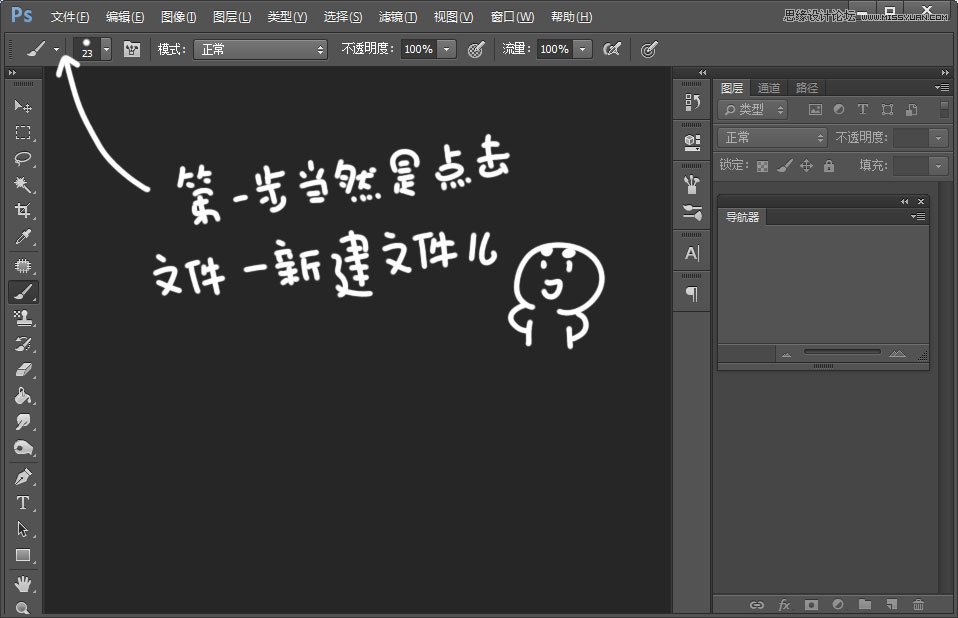Open the Image menu
Viewport: 958px width, 618px height.
[x=178, y=17]
